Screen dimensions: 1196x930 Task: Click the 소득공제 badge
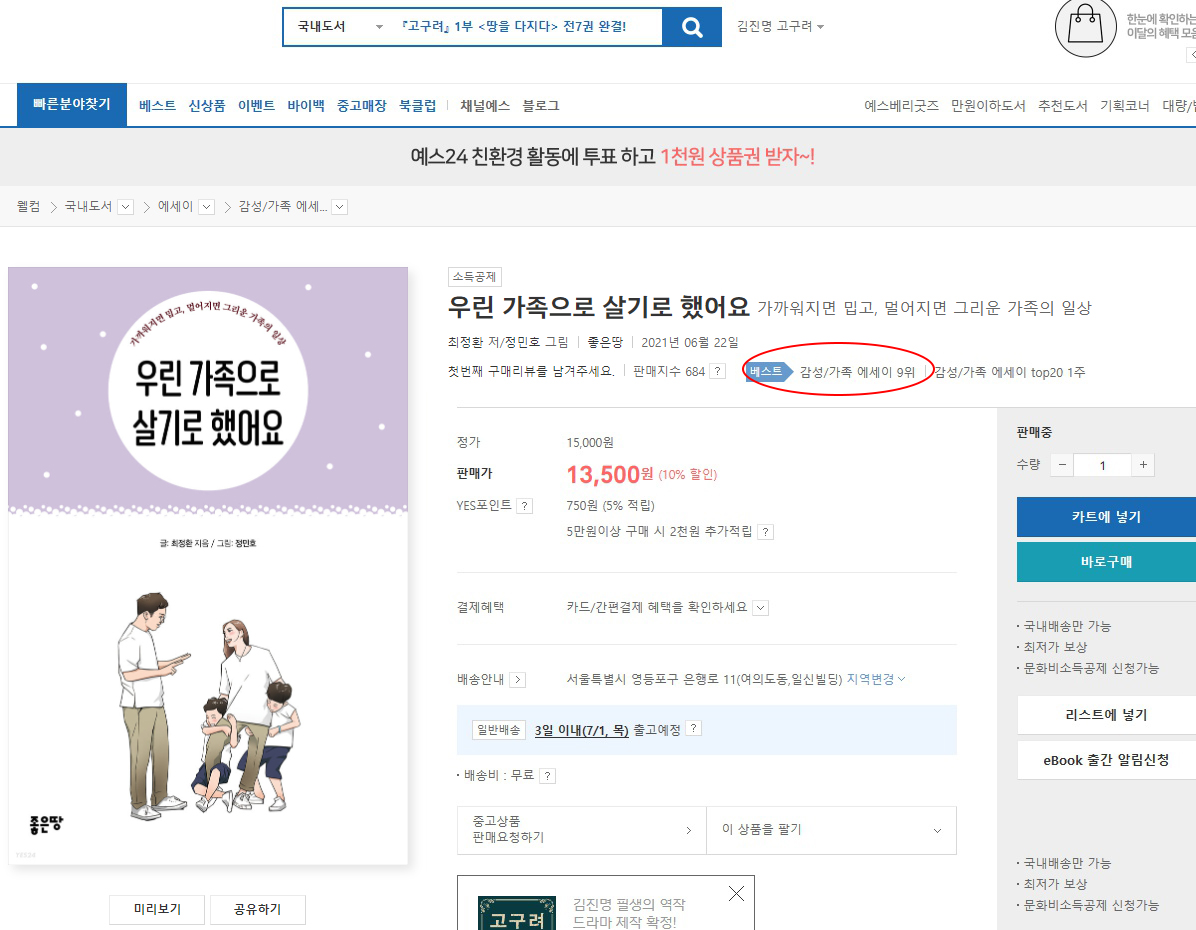click(474, 277)
